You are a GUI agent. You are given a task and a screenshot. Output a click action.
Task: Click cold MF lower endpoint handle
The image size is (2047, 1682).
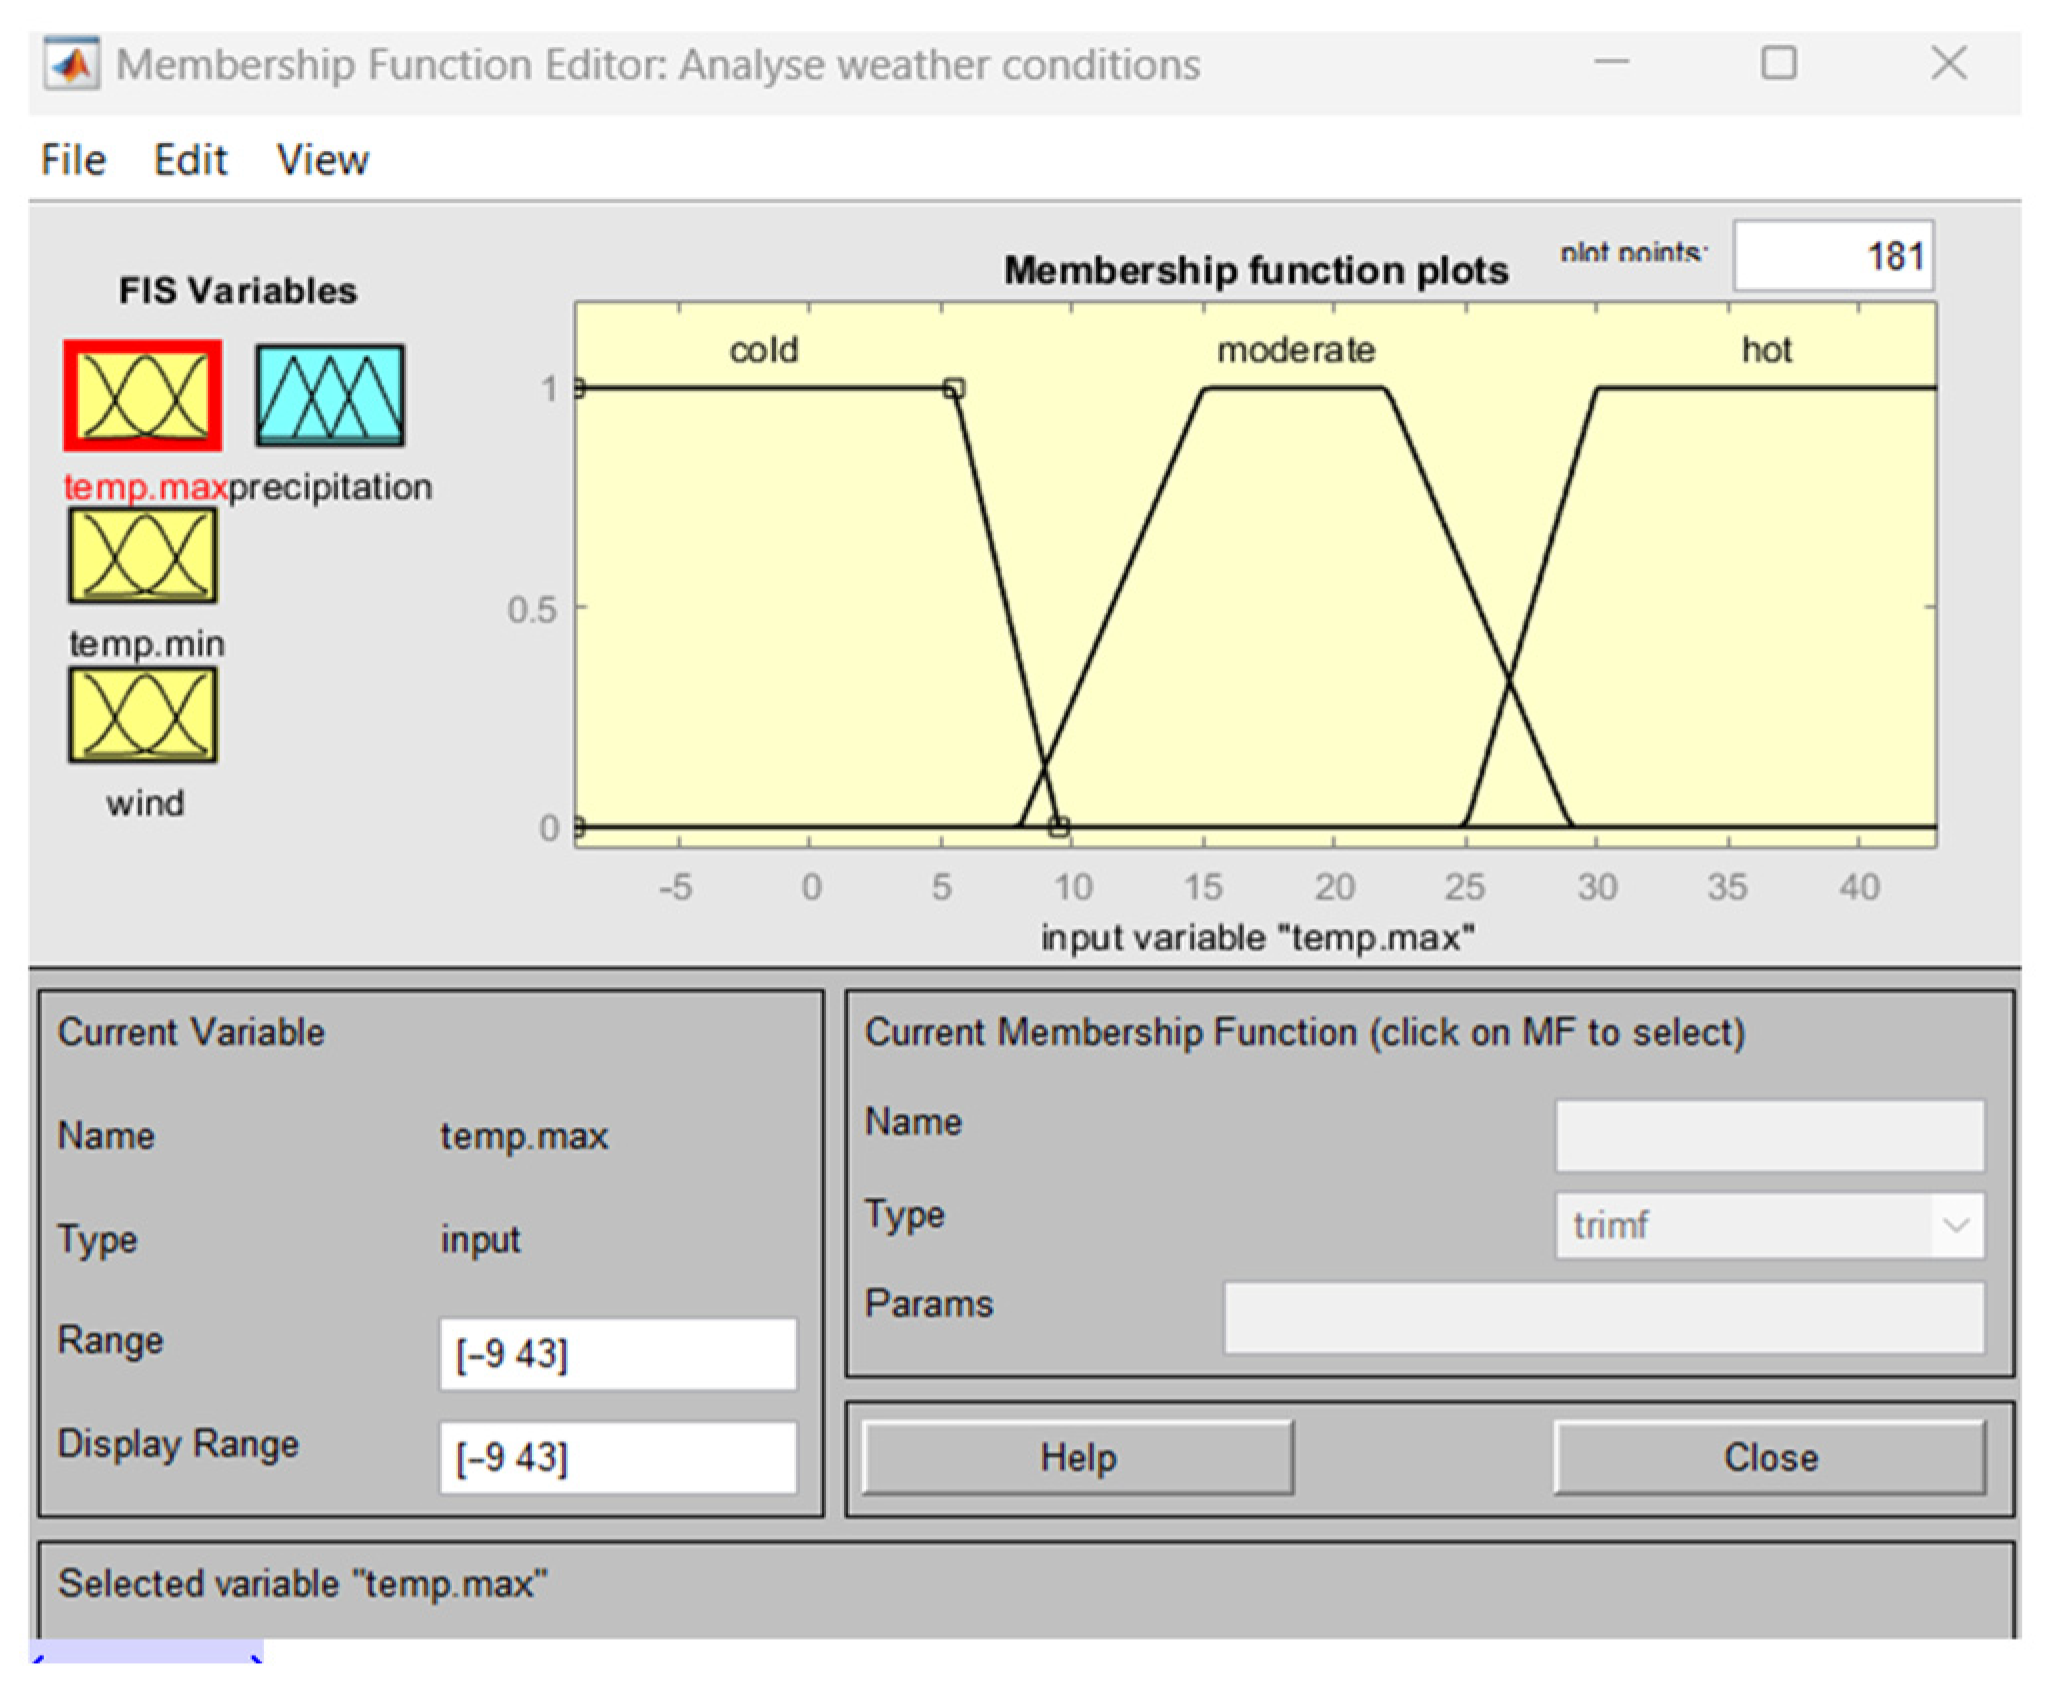[1059, 826]
